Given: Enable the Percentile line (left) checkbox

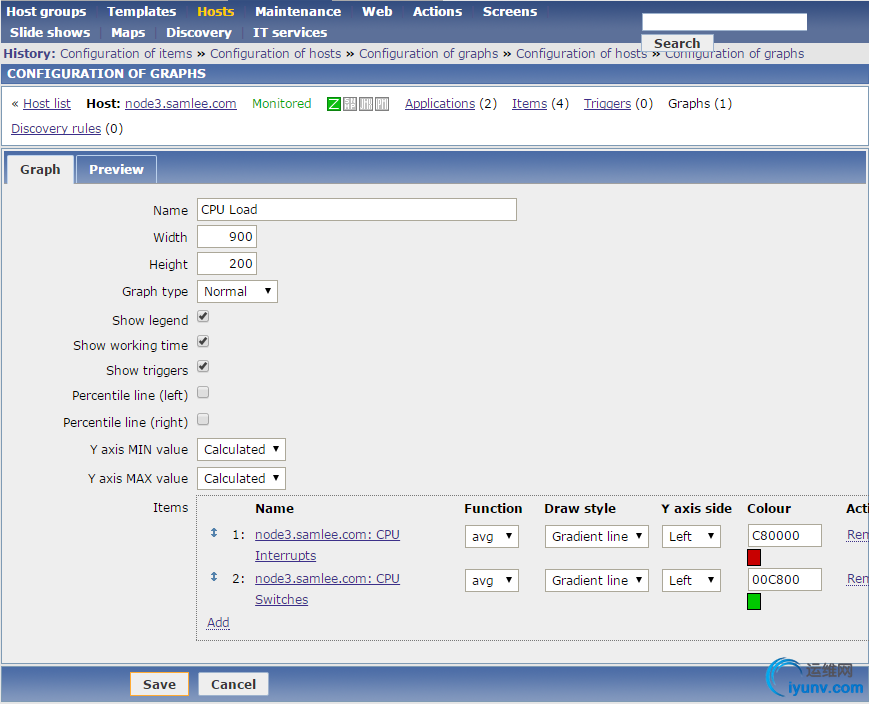Looking at the screenshot, I should coord(203,392).
